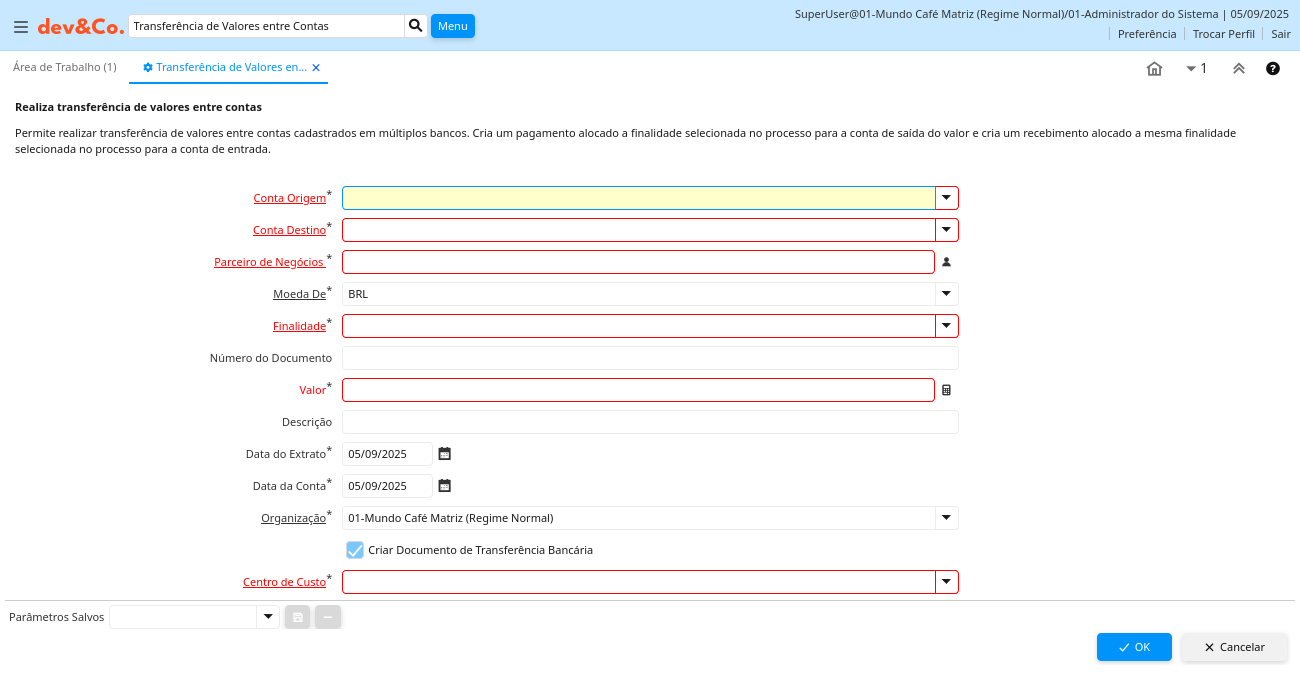Collapse header with double chevron icon
The image size is (1300, 674).
(1238, 69)
